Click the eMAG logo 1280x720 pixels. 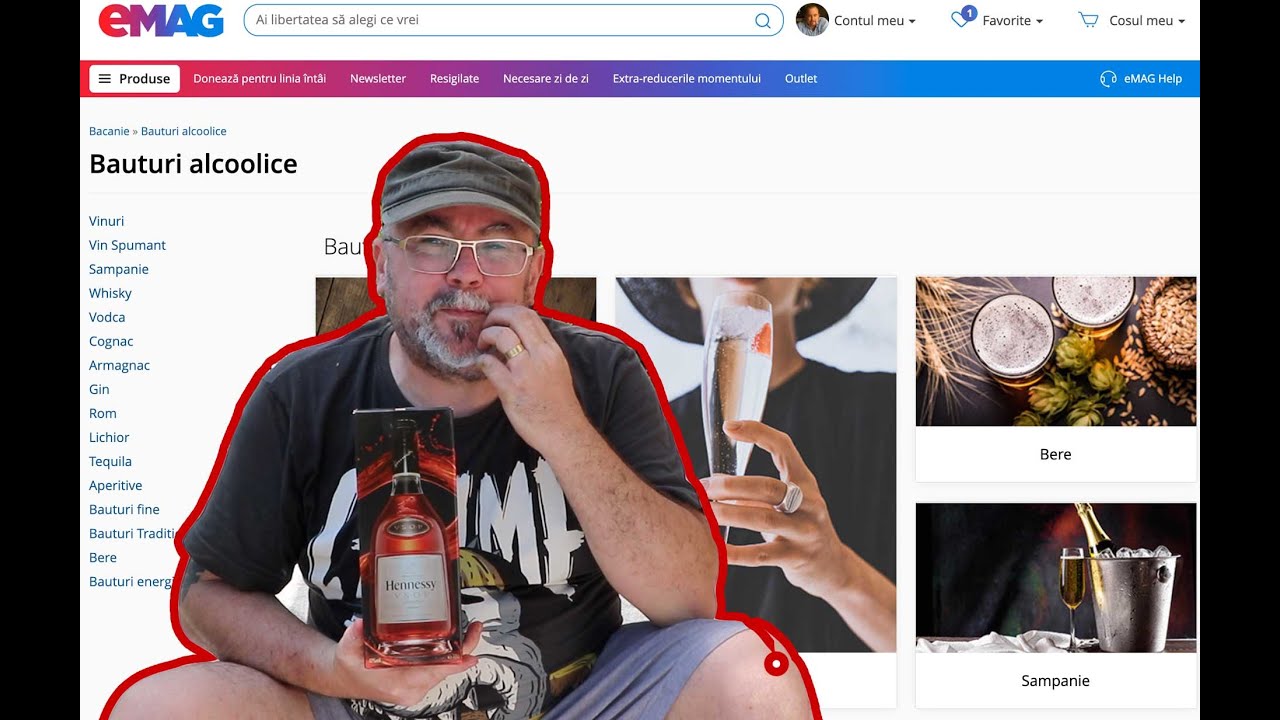tap(160, 20)
